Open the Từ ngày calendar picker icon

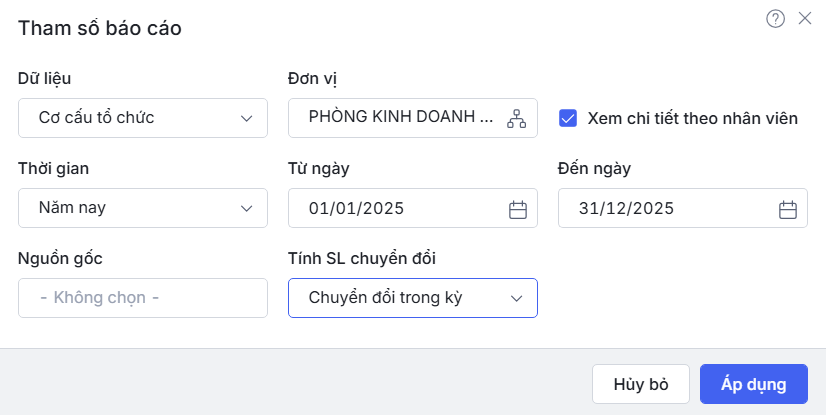[518, 209]
